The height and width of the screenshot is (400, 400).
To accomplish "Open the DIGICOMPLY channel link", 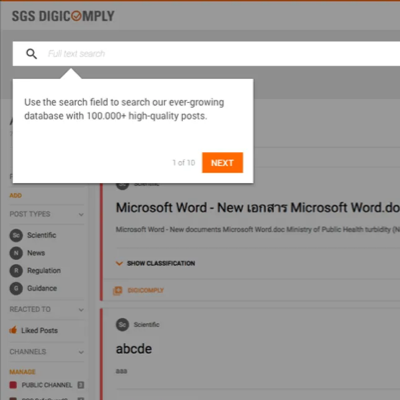I will click(146, 290).
